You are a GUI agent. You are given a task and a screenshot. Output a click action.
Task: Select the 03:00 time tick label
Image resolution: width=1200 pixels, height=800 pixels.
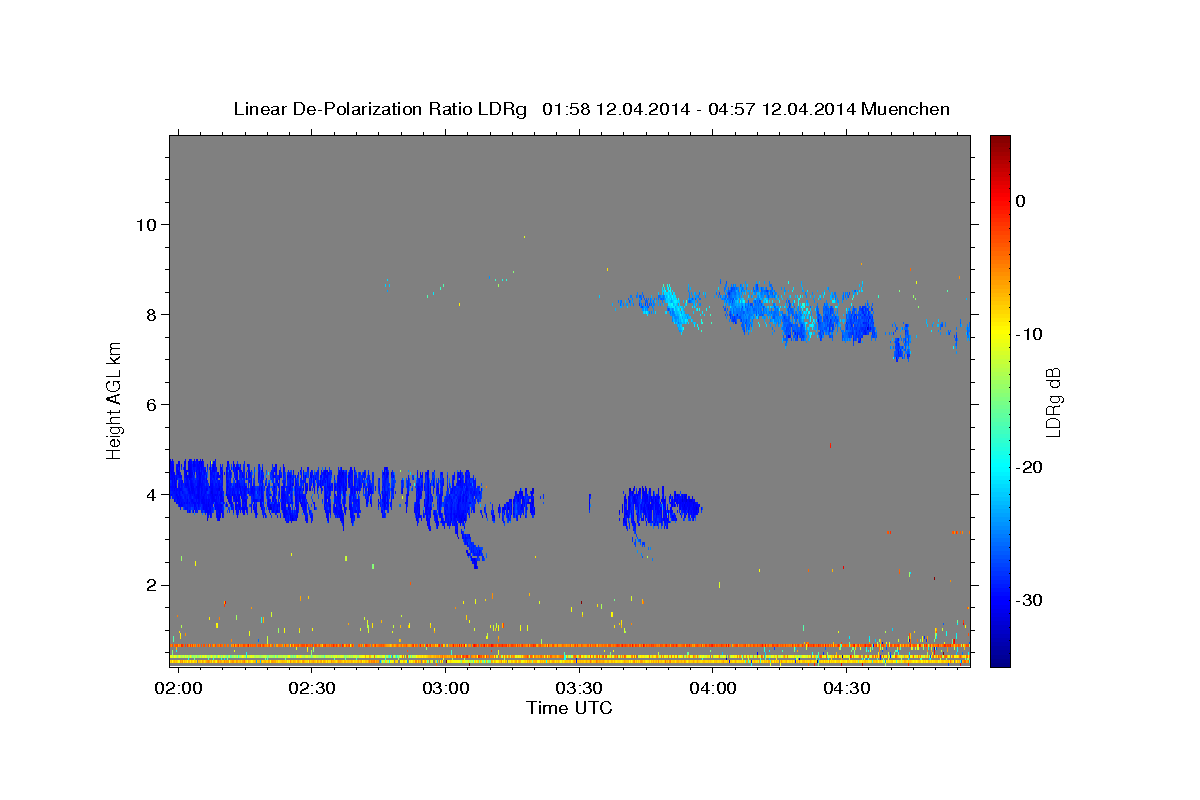(x=446, y=689)
